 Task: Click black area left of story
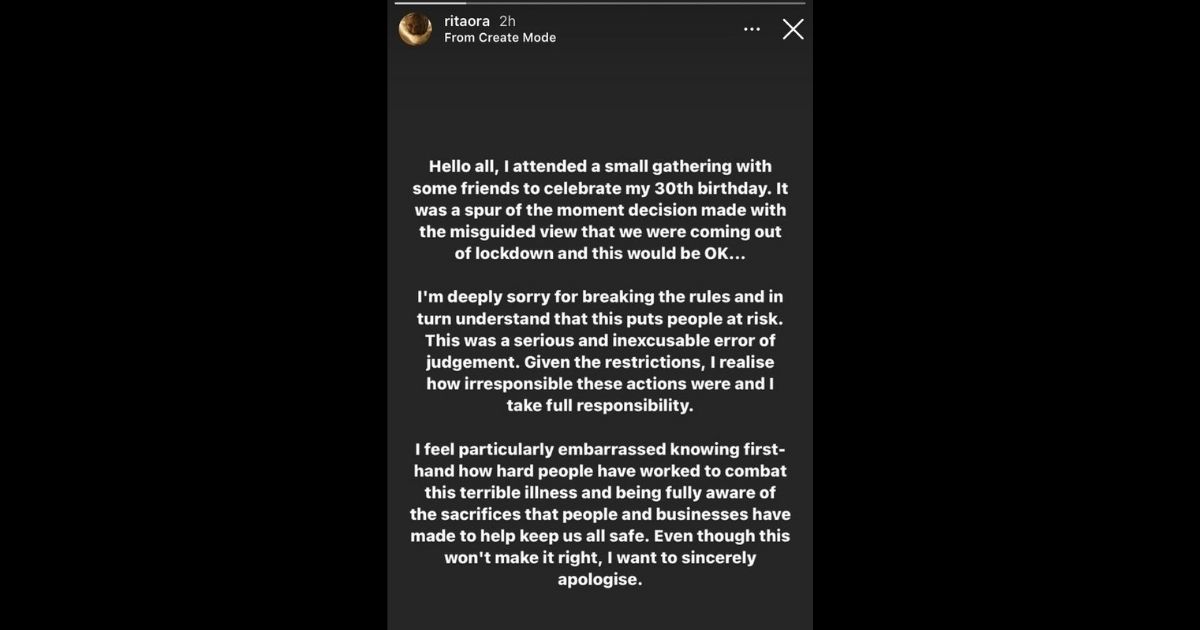click(190, 315)
